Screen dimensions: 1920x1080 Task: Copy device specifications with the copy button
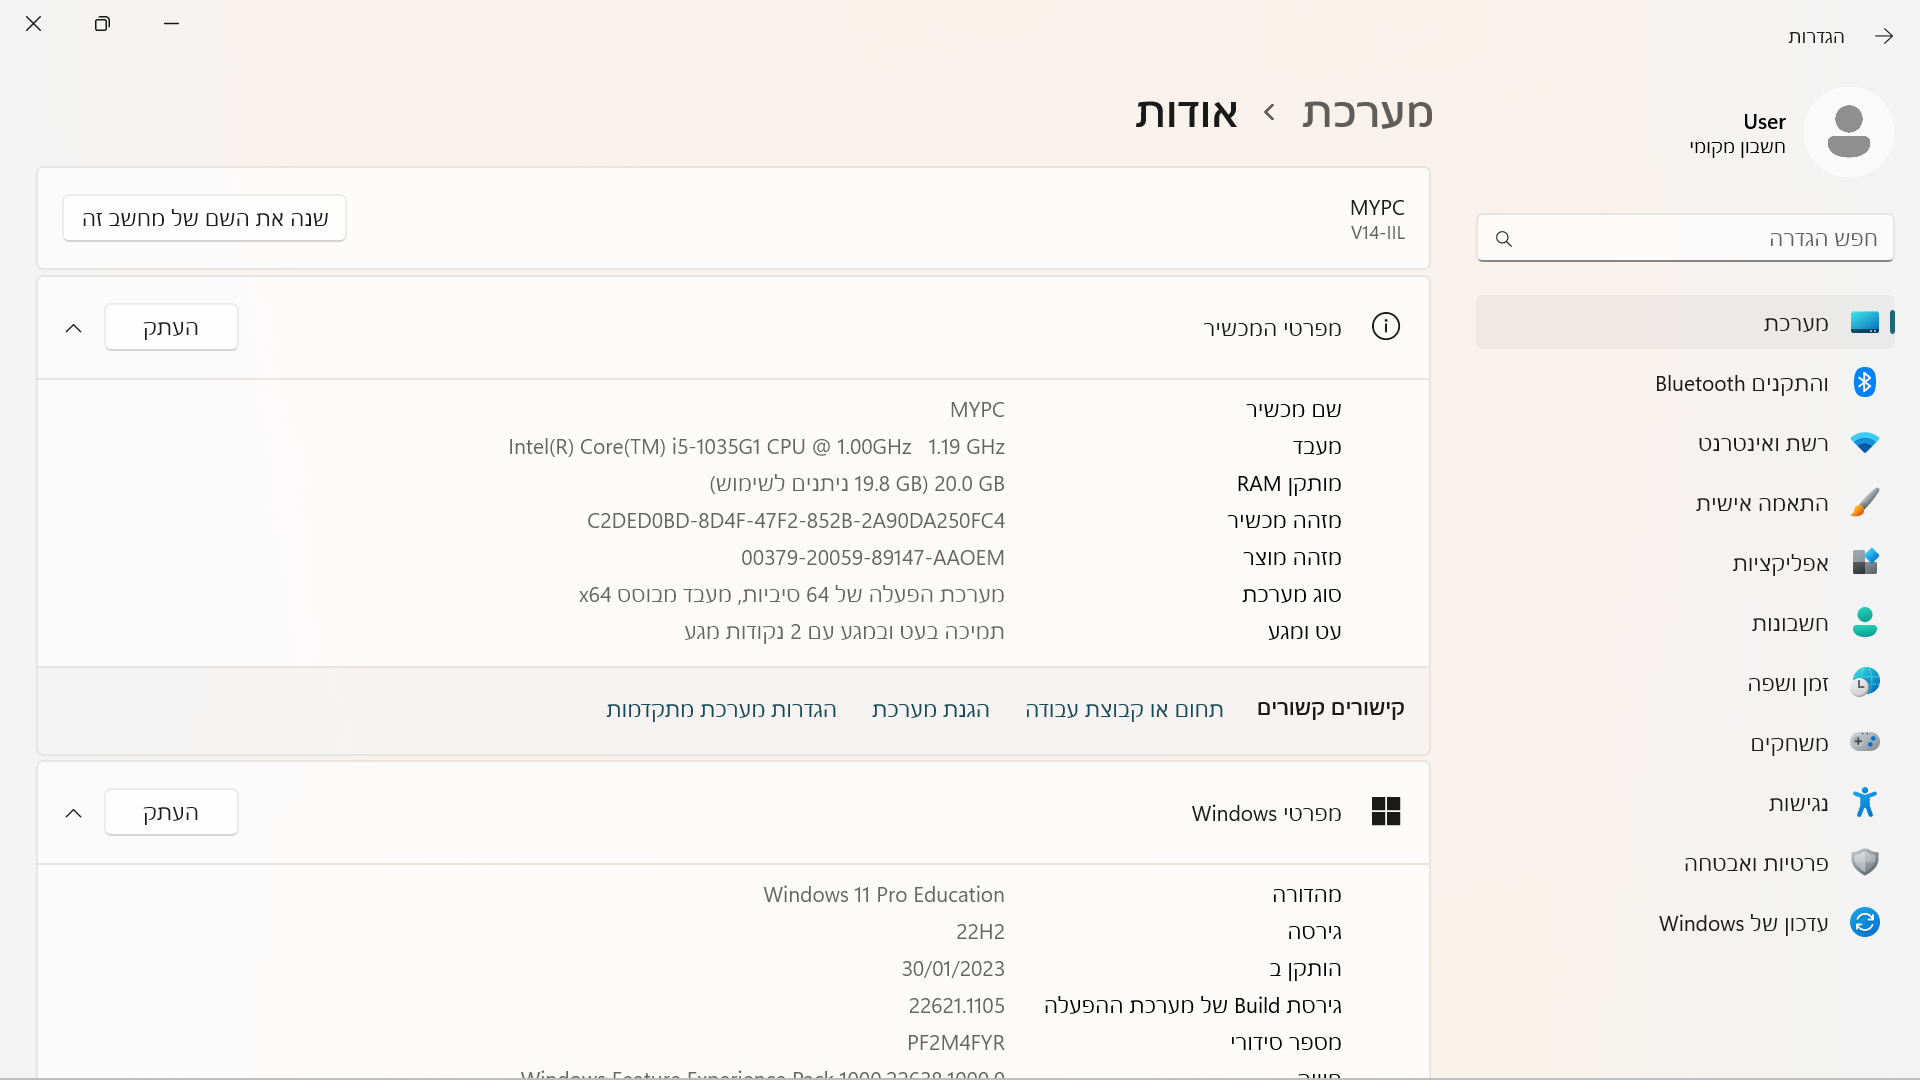pos(171,328)
